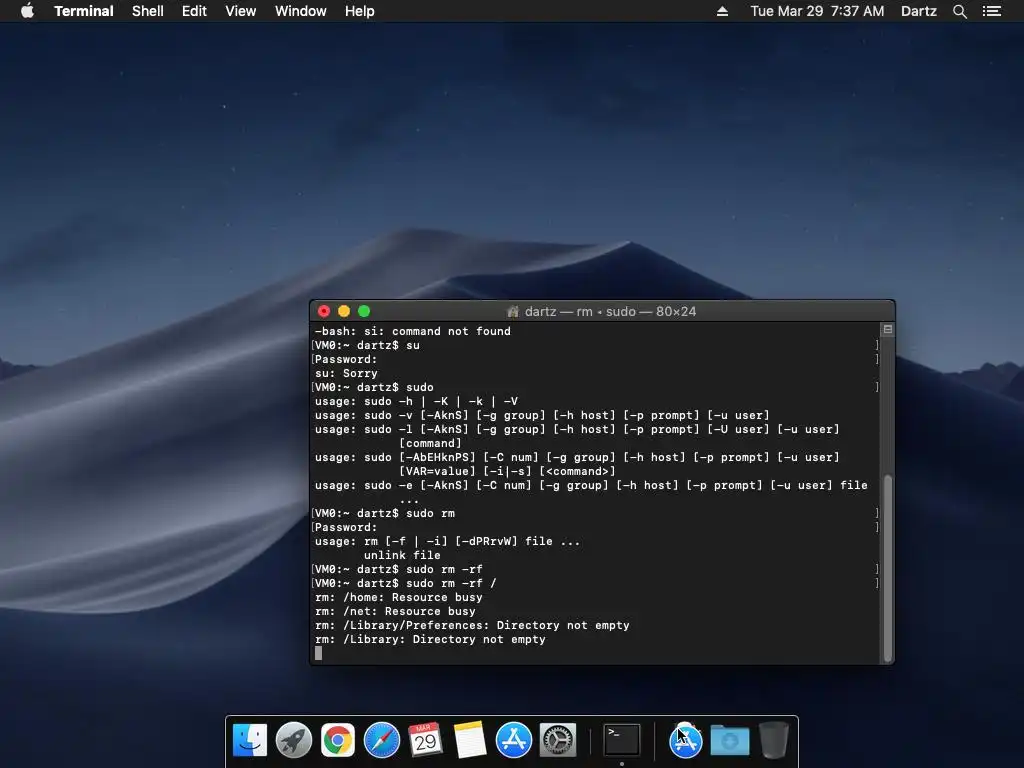
Task: Click the '/net: Resource busy' line
Action: (x=395, y=611)
